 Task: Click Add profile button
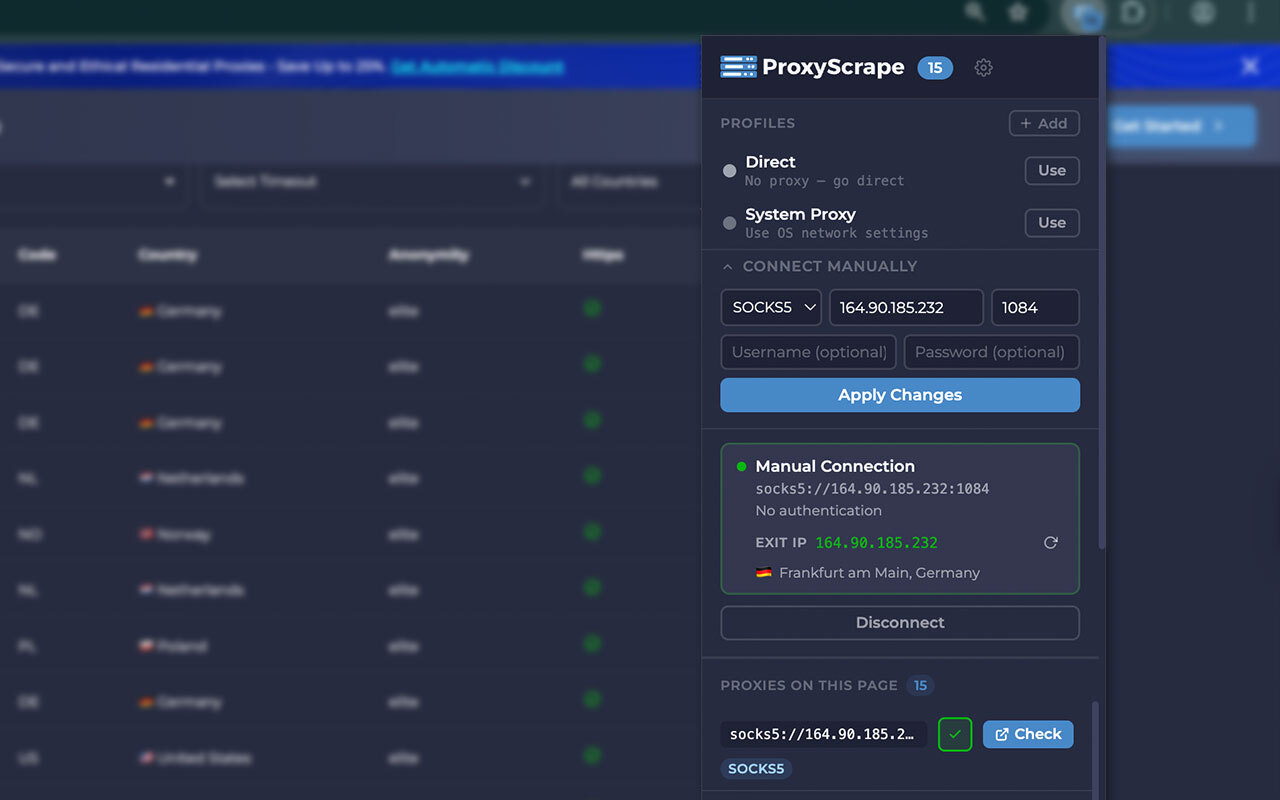pyautogui.click(x=1044, y=123)
